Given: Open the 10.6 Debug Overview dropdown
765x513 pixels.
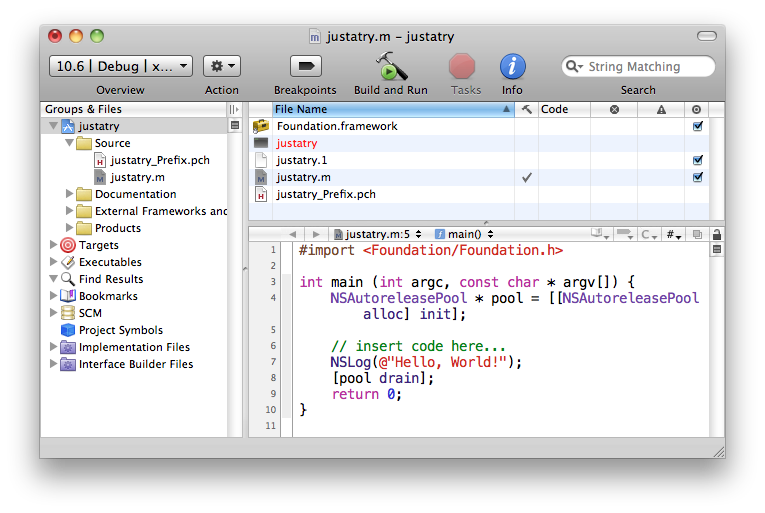Looking at the screenshot, I should (x=120, y=66).
